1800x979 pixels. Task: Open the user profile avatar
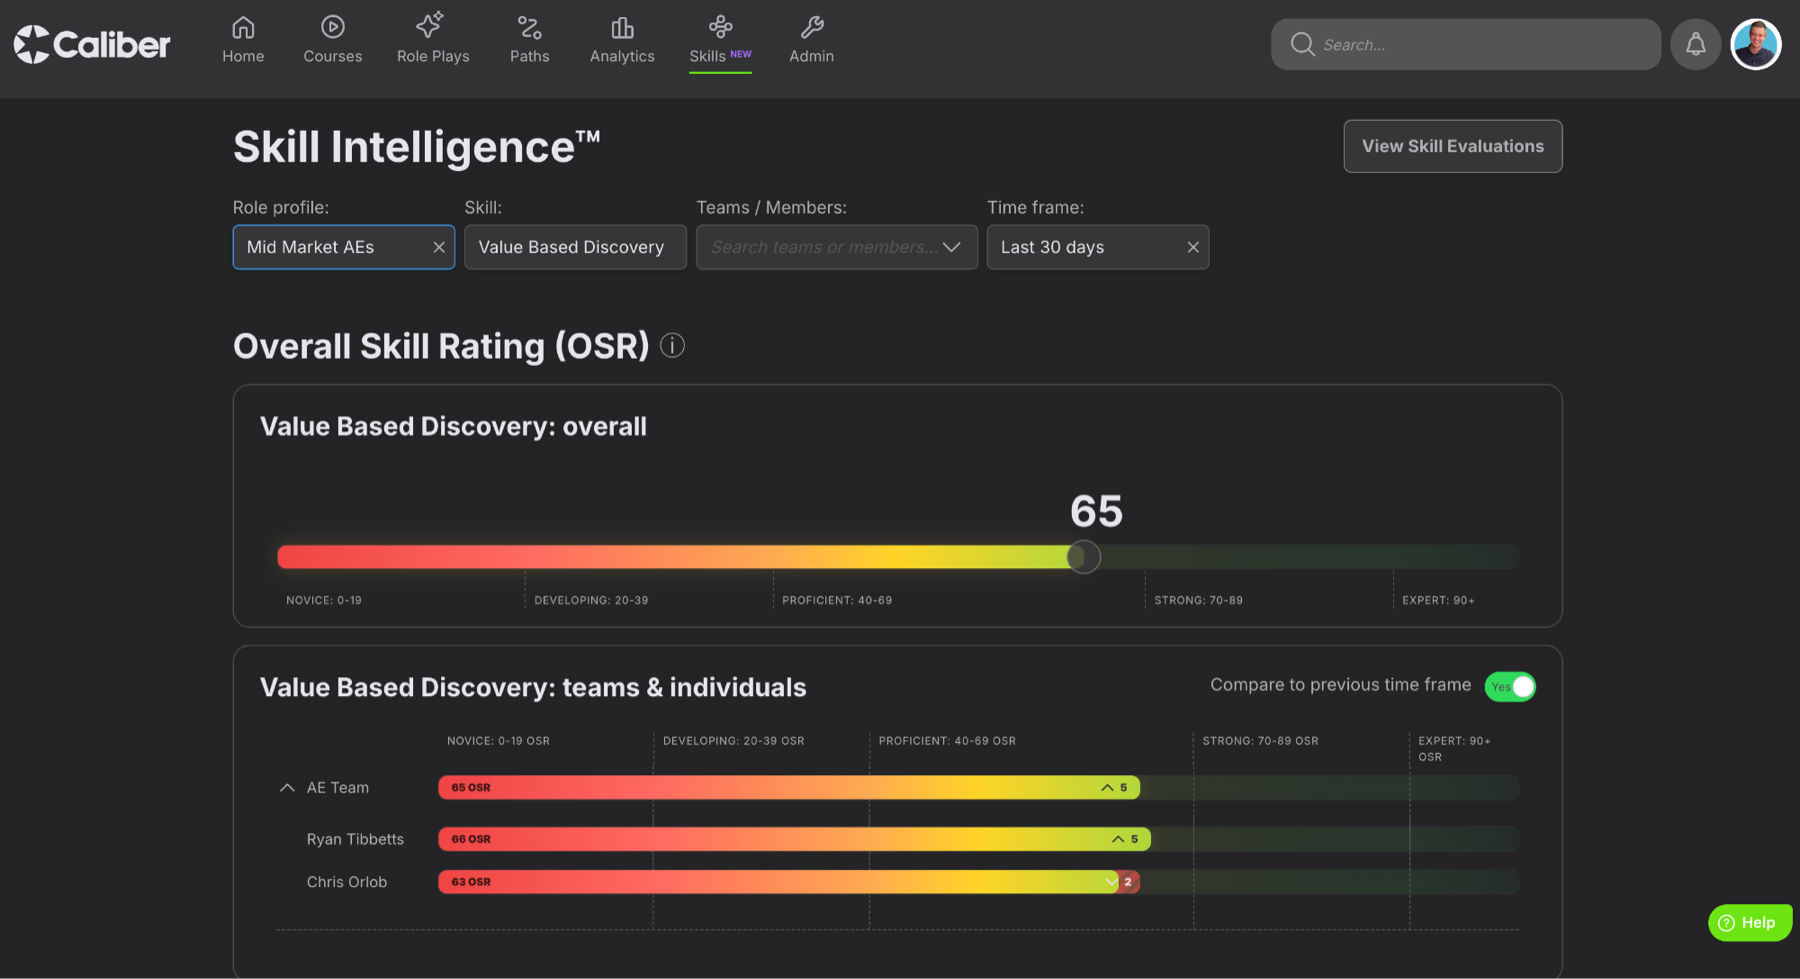(x=1756, y=44)
